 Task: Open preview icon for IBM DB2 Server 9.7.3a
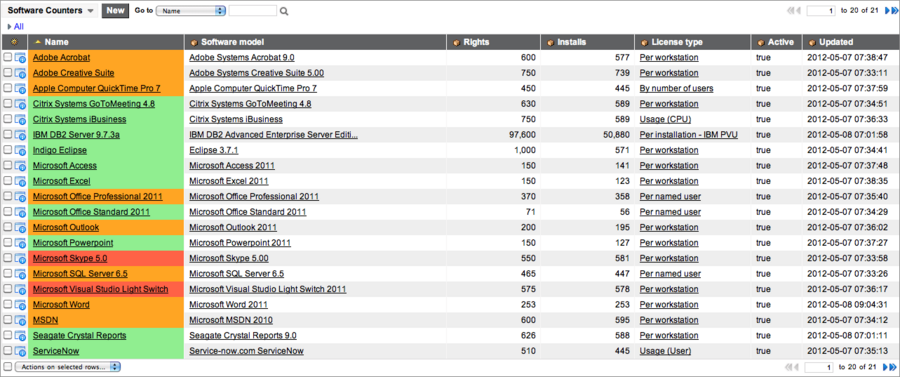(20, 135)
